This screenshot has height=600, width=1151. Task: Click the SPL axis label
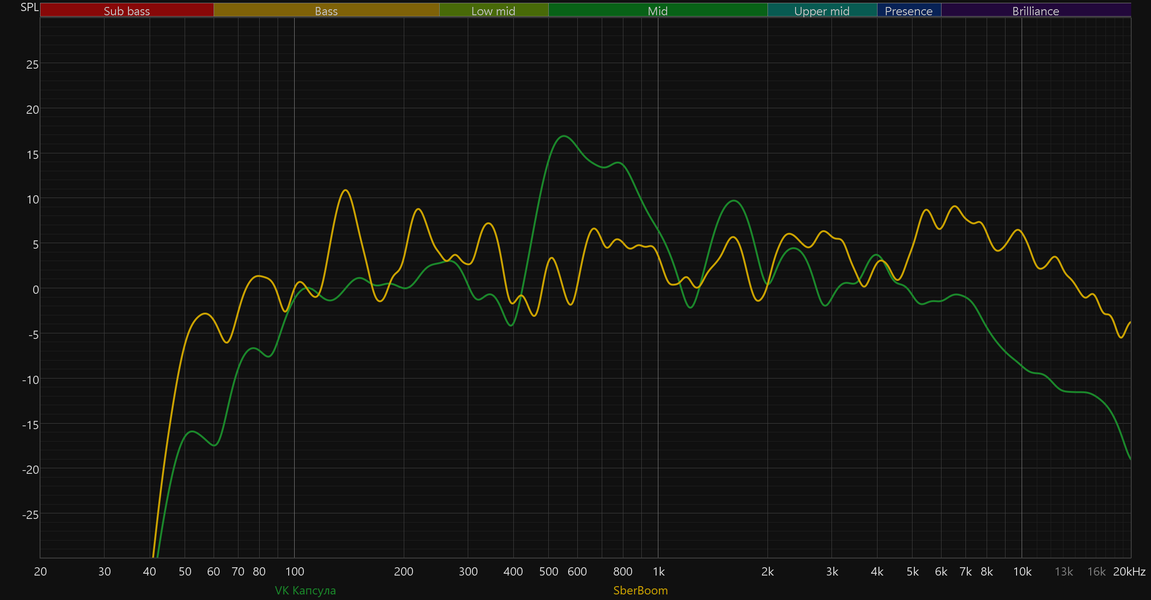tap(29, 7)
